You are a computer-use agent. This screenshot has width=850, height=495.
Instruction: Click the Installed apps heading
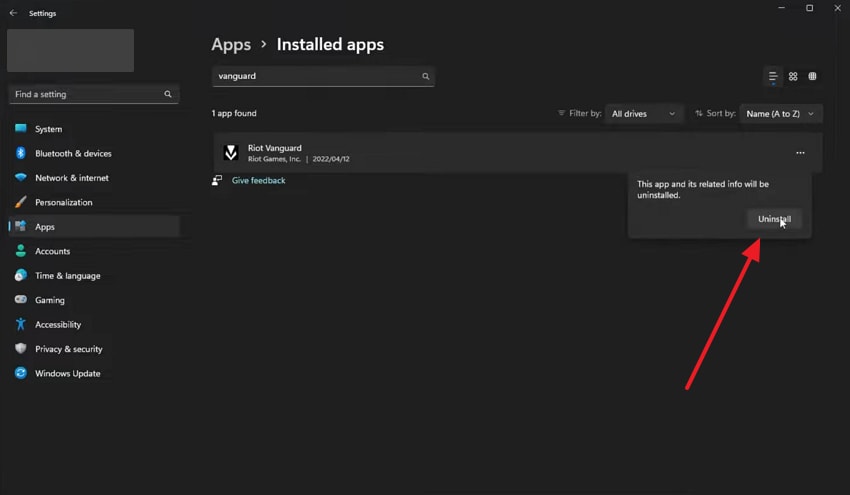point(330,44)
